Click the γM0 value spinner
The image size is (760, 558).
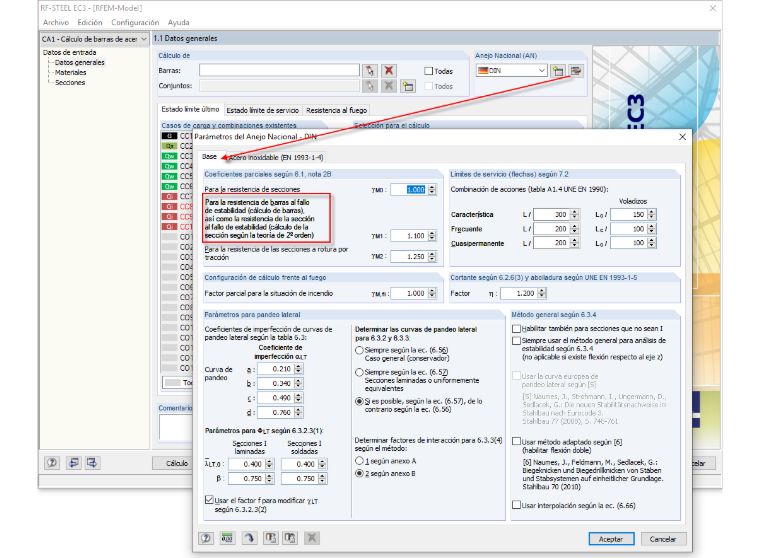click(x=432, y=190)
